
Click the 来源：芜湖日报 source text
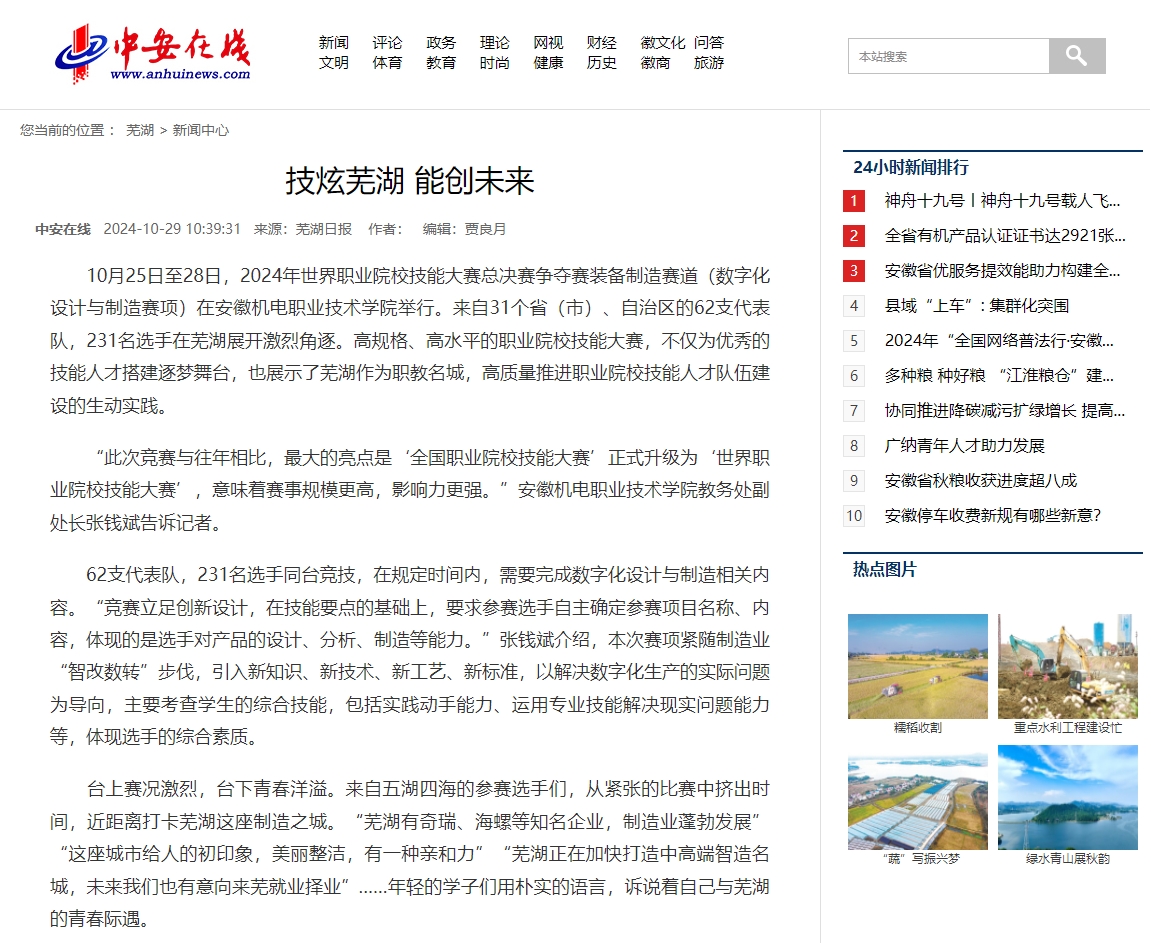coord(302,230)
